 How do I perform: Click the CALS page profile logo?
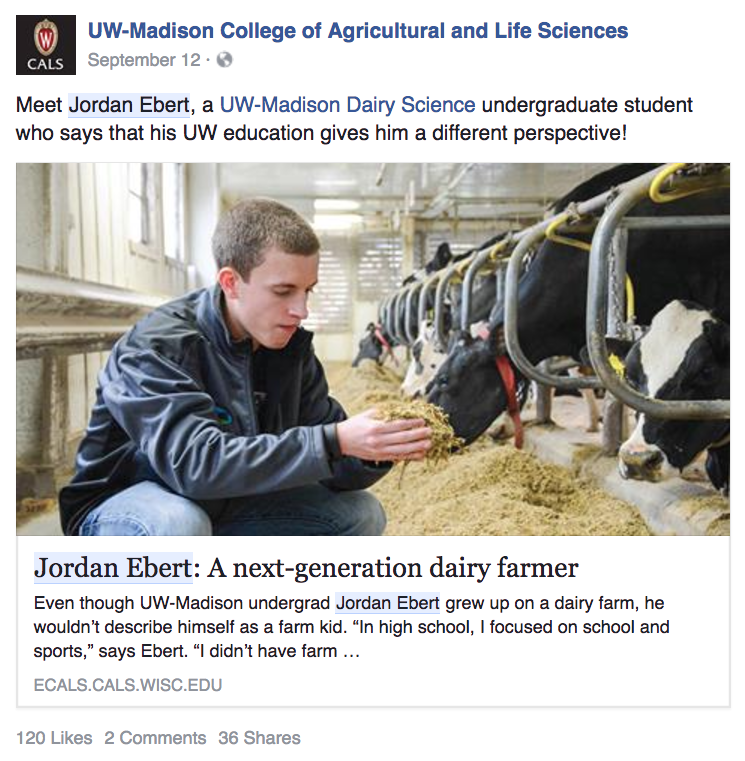click(x=45, y=45)
